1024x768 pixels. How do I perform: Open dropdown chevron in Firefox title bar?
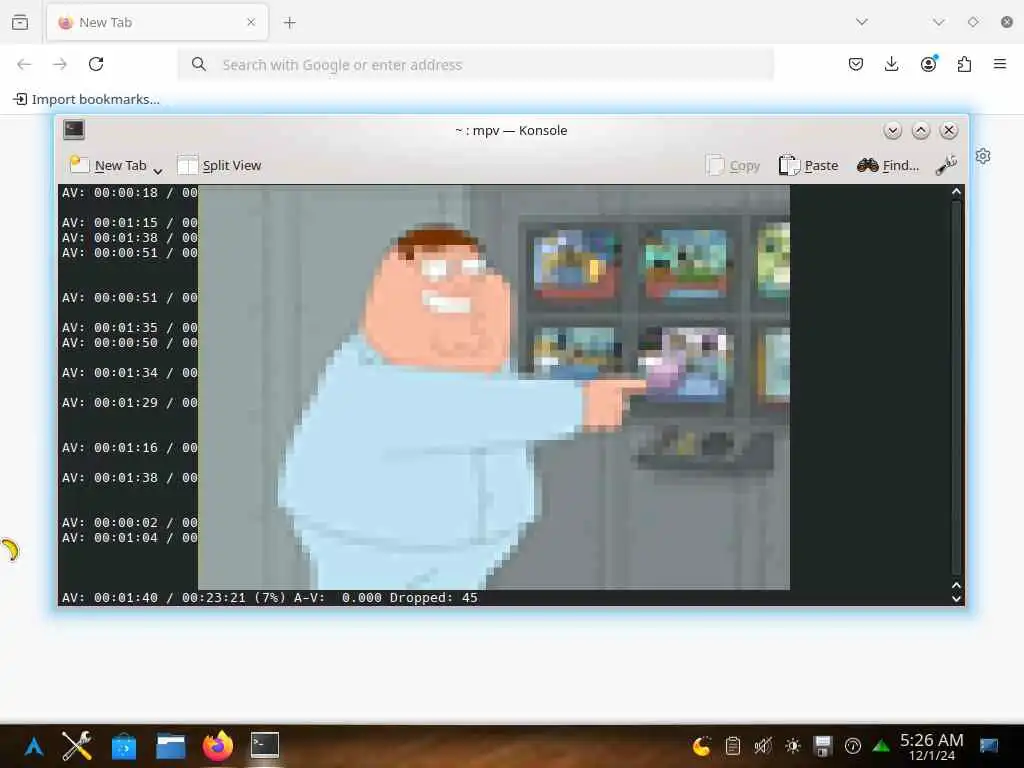coord(938,22)
